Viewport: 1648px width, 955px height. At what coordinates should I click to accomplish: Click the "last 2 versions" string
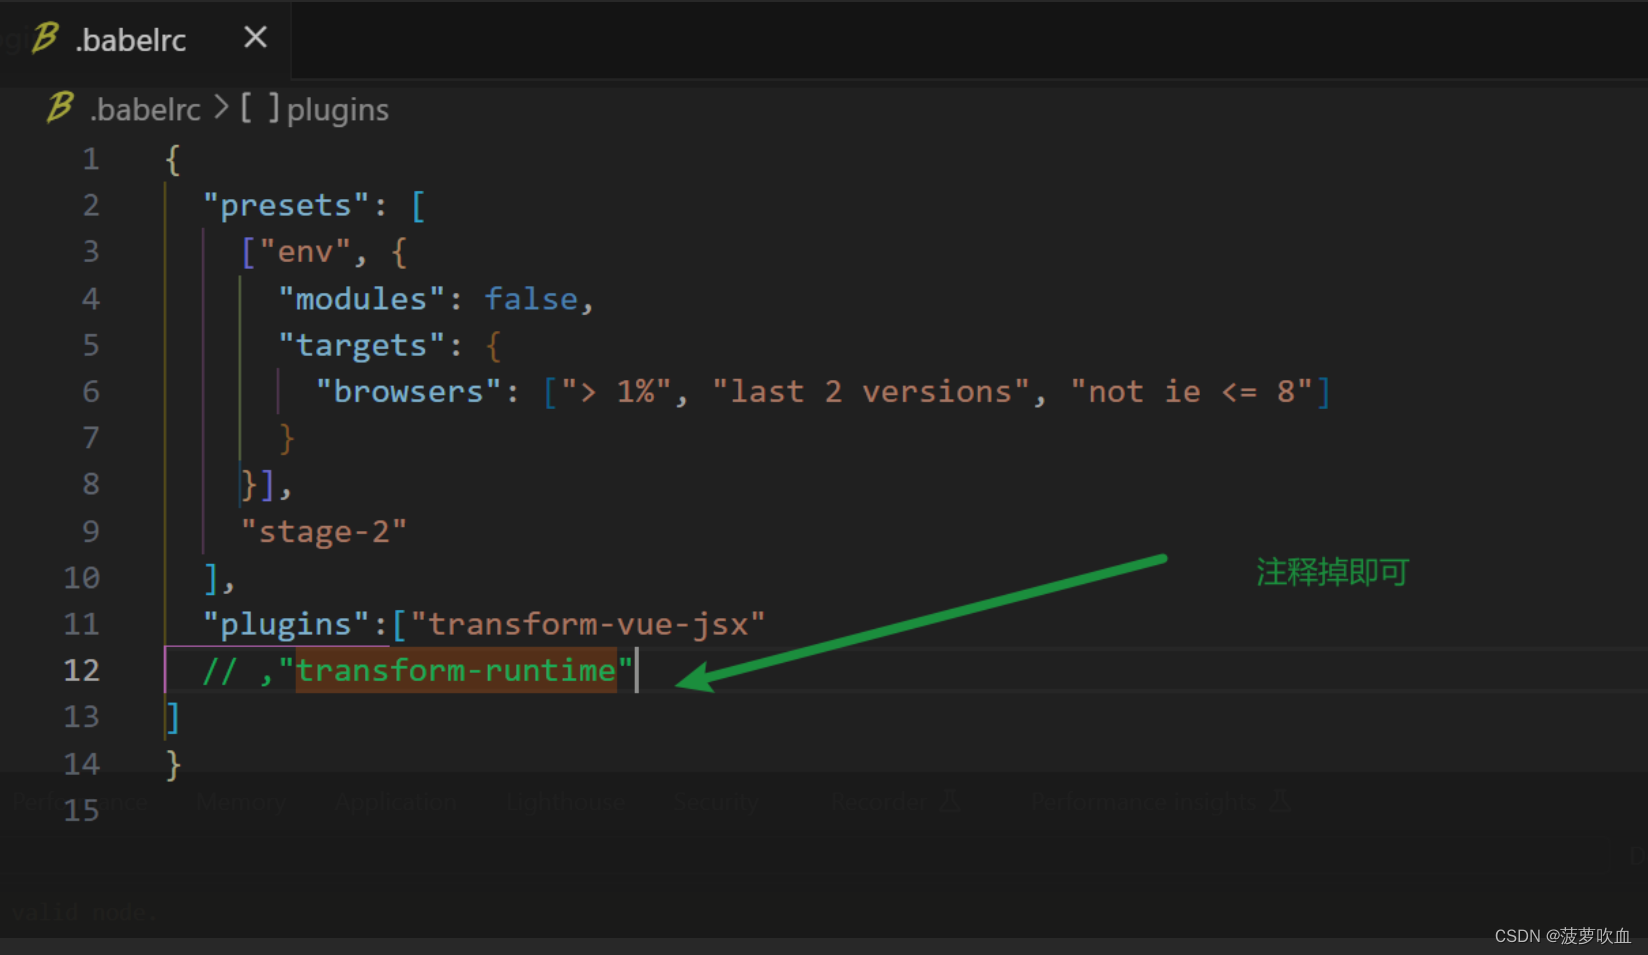pos(871,392)
